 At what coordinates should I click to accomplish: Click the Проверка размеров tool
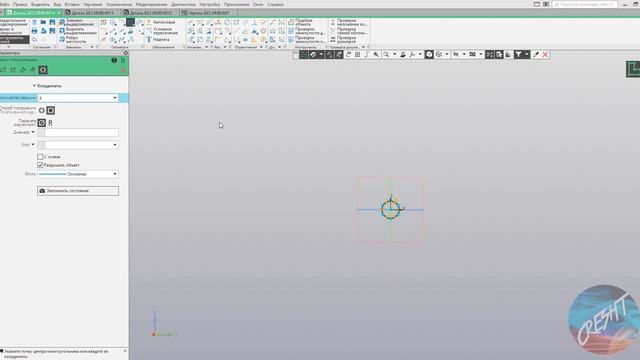coord(343,40)
